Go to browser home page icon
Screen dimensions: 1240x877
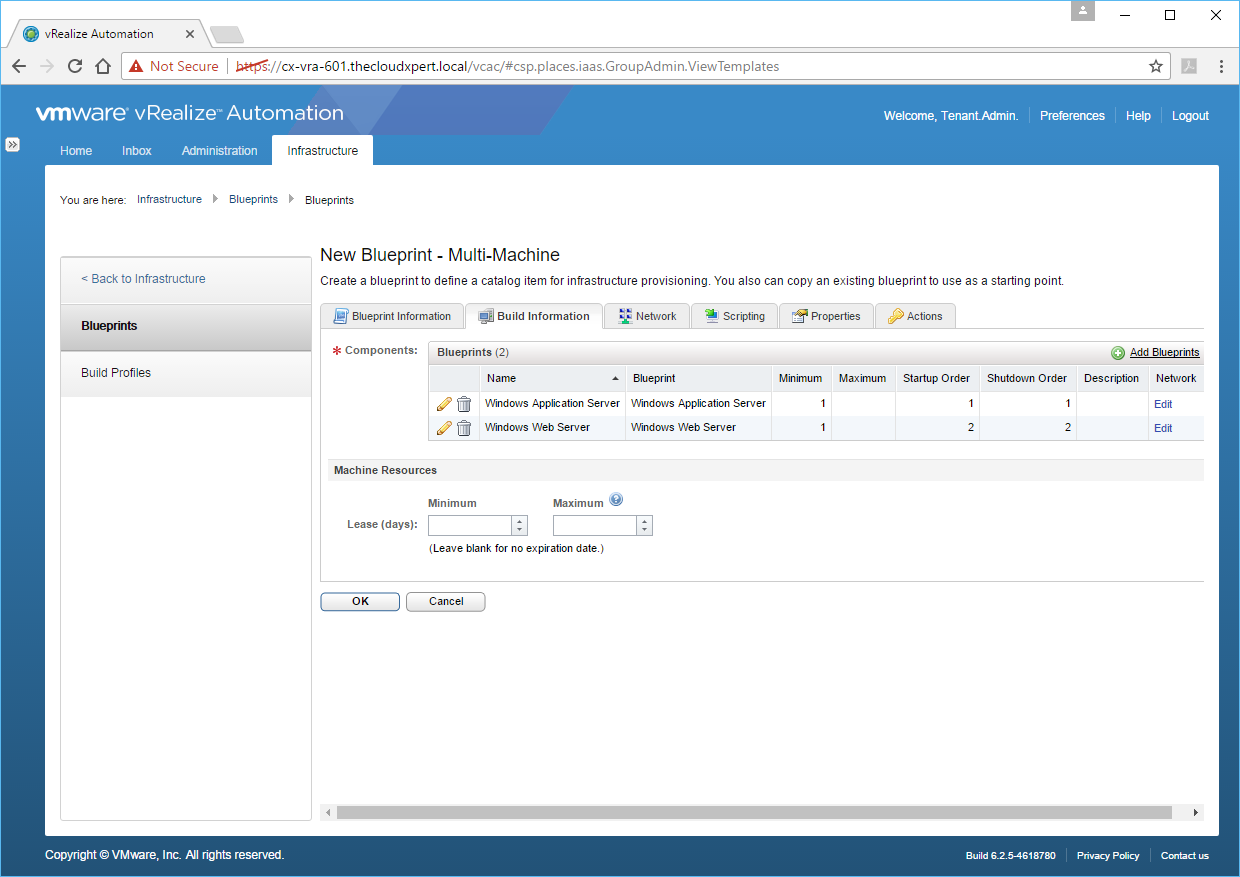tap(102, 66)
